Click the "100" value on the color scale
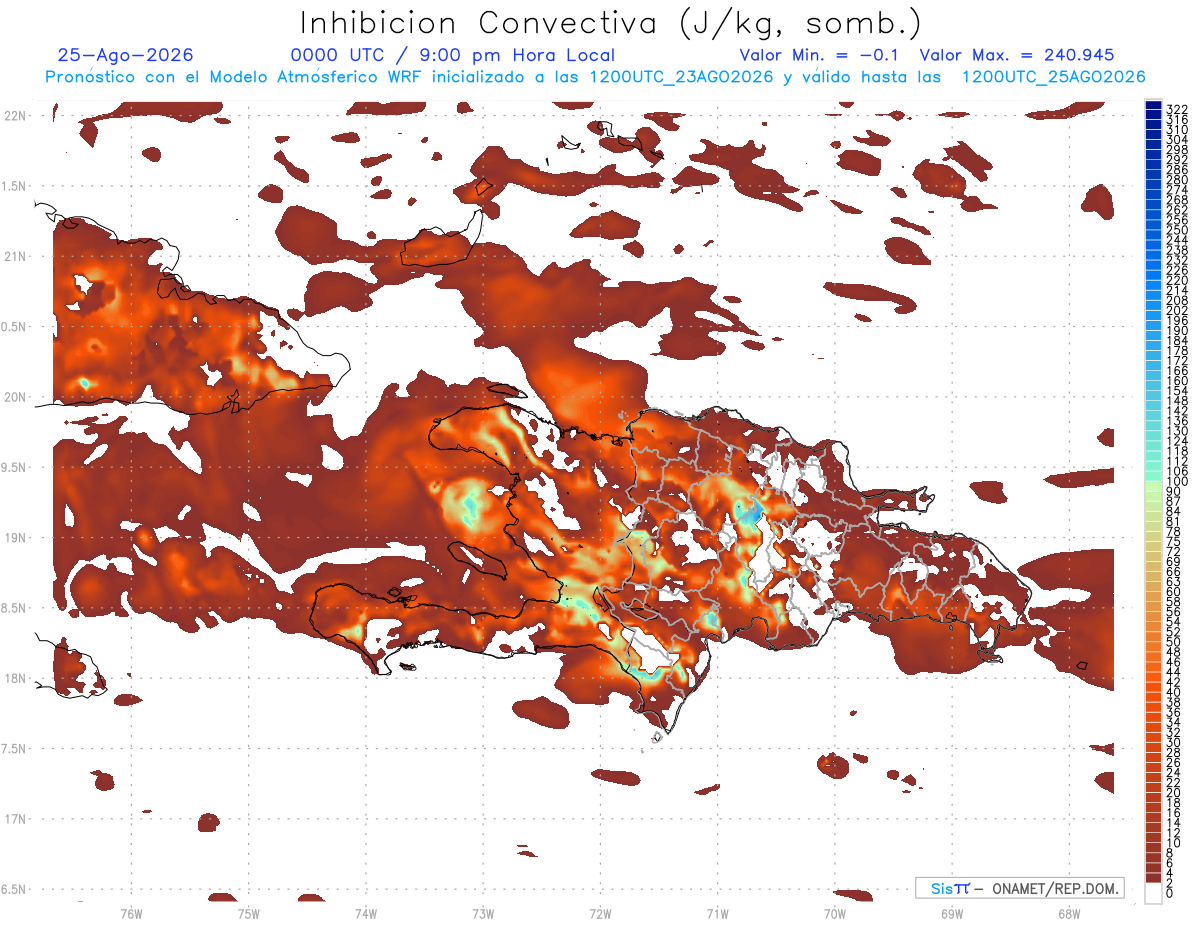The height and width of the screenshot is (927, 1200). click(x=1177, y=483)
